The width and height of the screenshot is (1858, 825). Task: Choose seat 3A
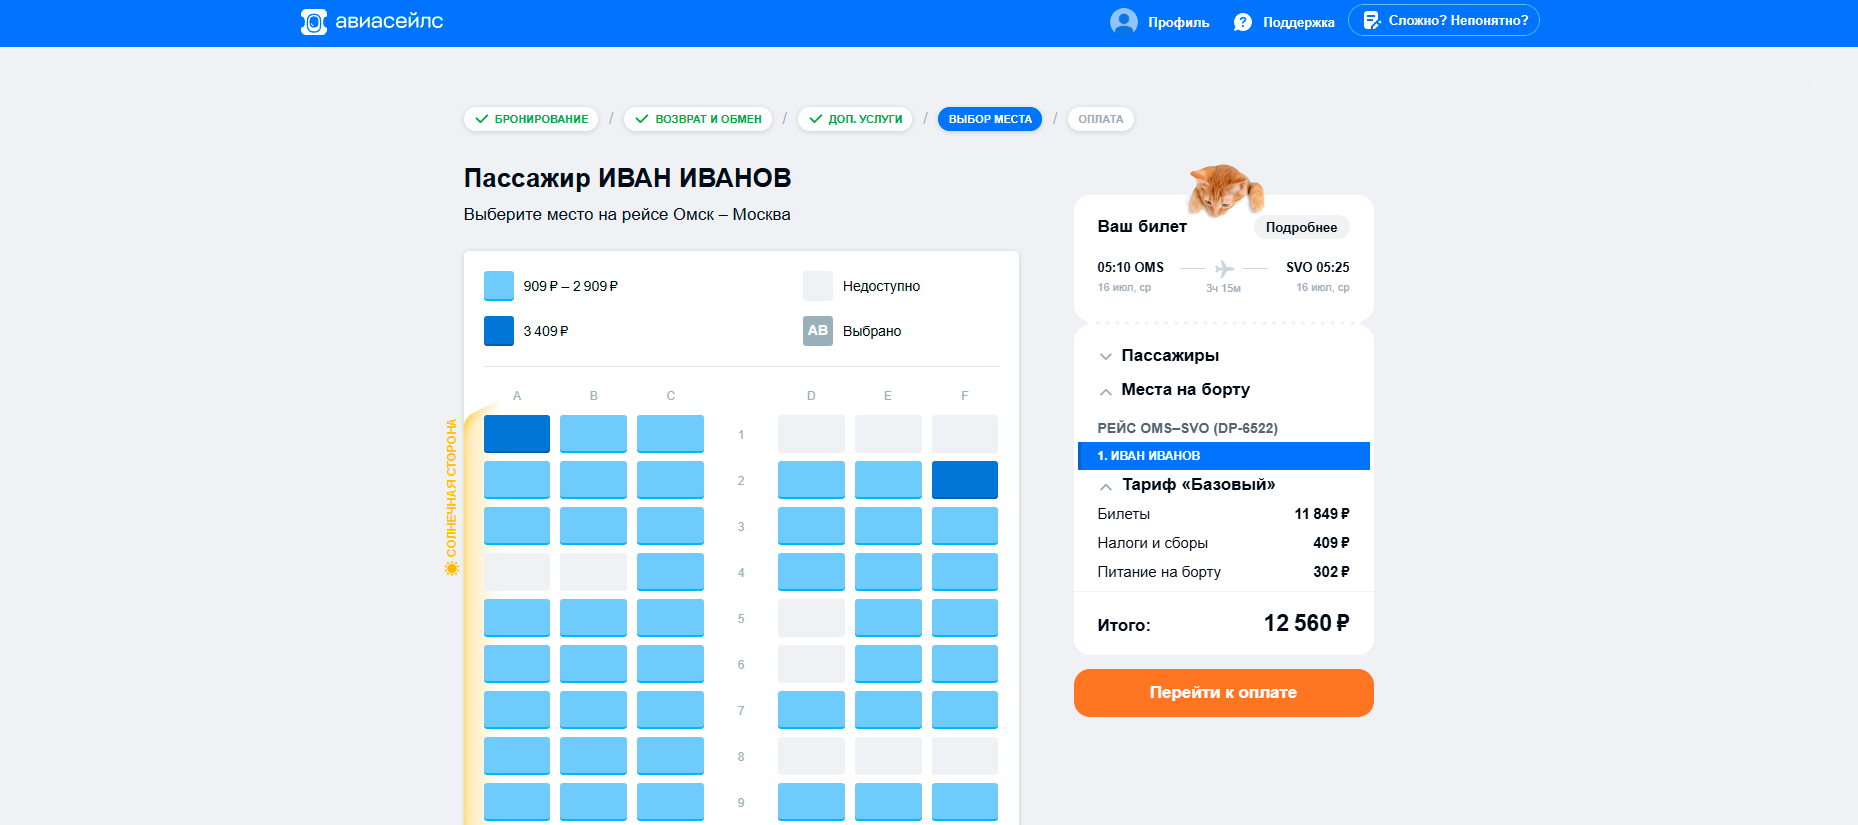[517, 526]
